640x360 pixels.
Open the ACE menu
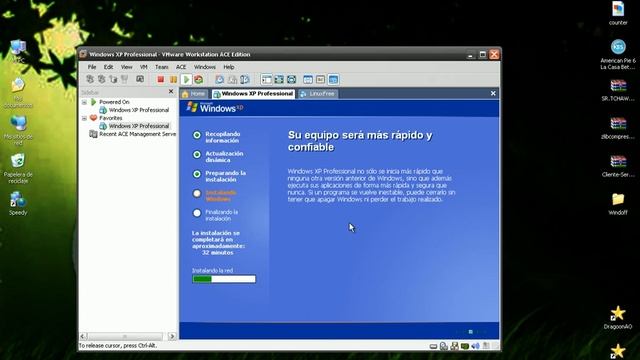181,67
